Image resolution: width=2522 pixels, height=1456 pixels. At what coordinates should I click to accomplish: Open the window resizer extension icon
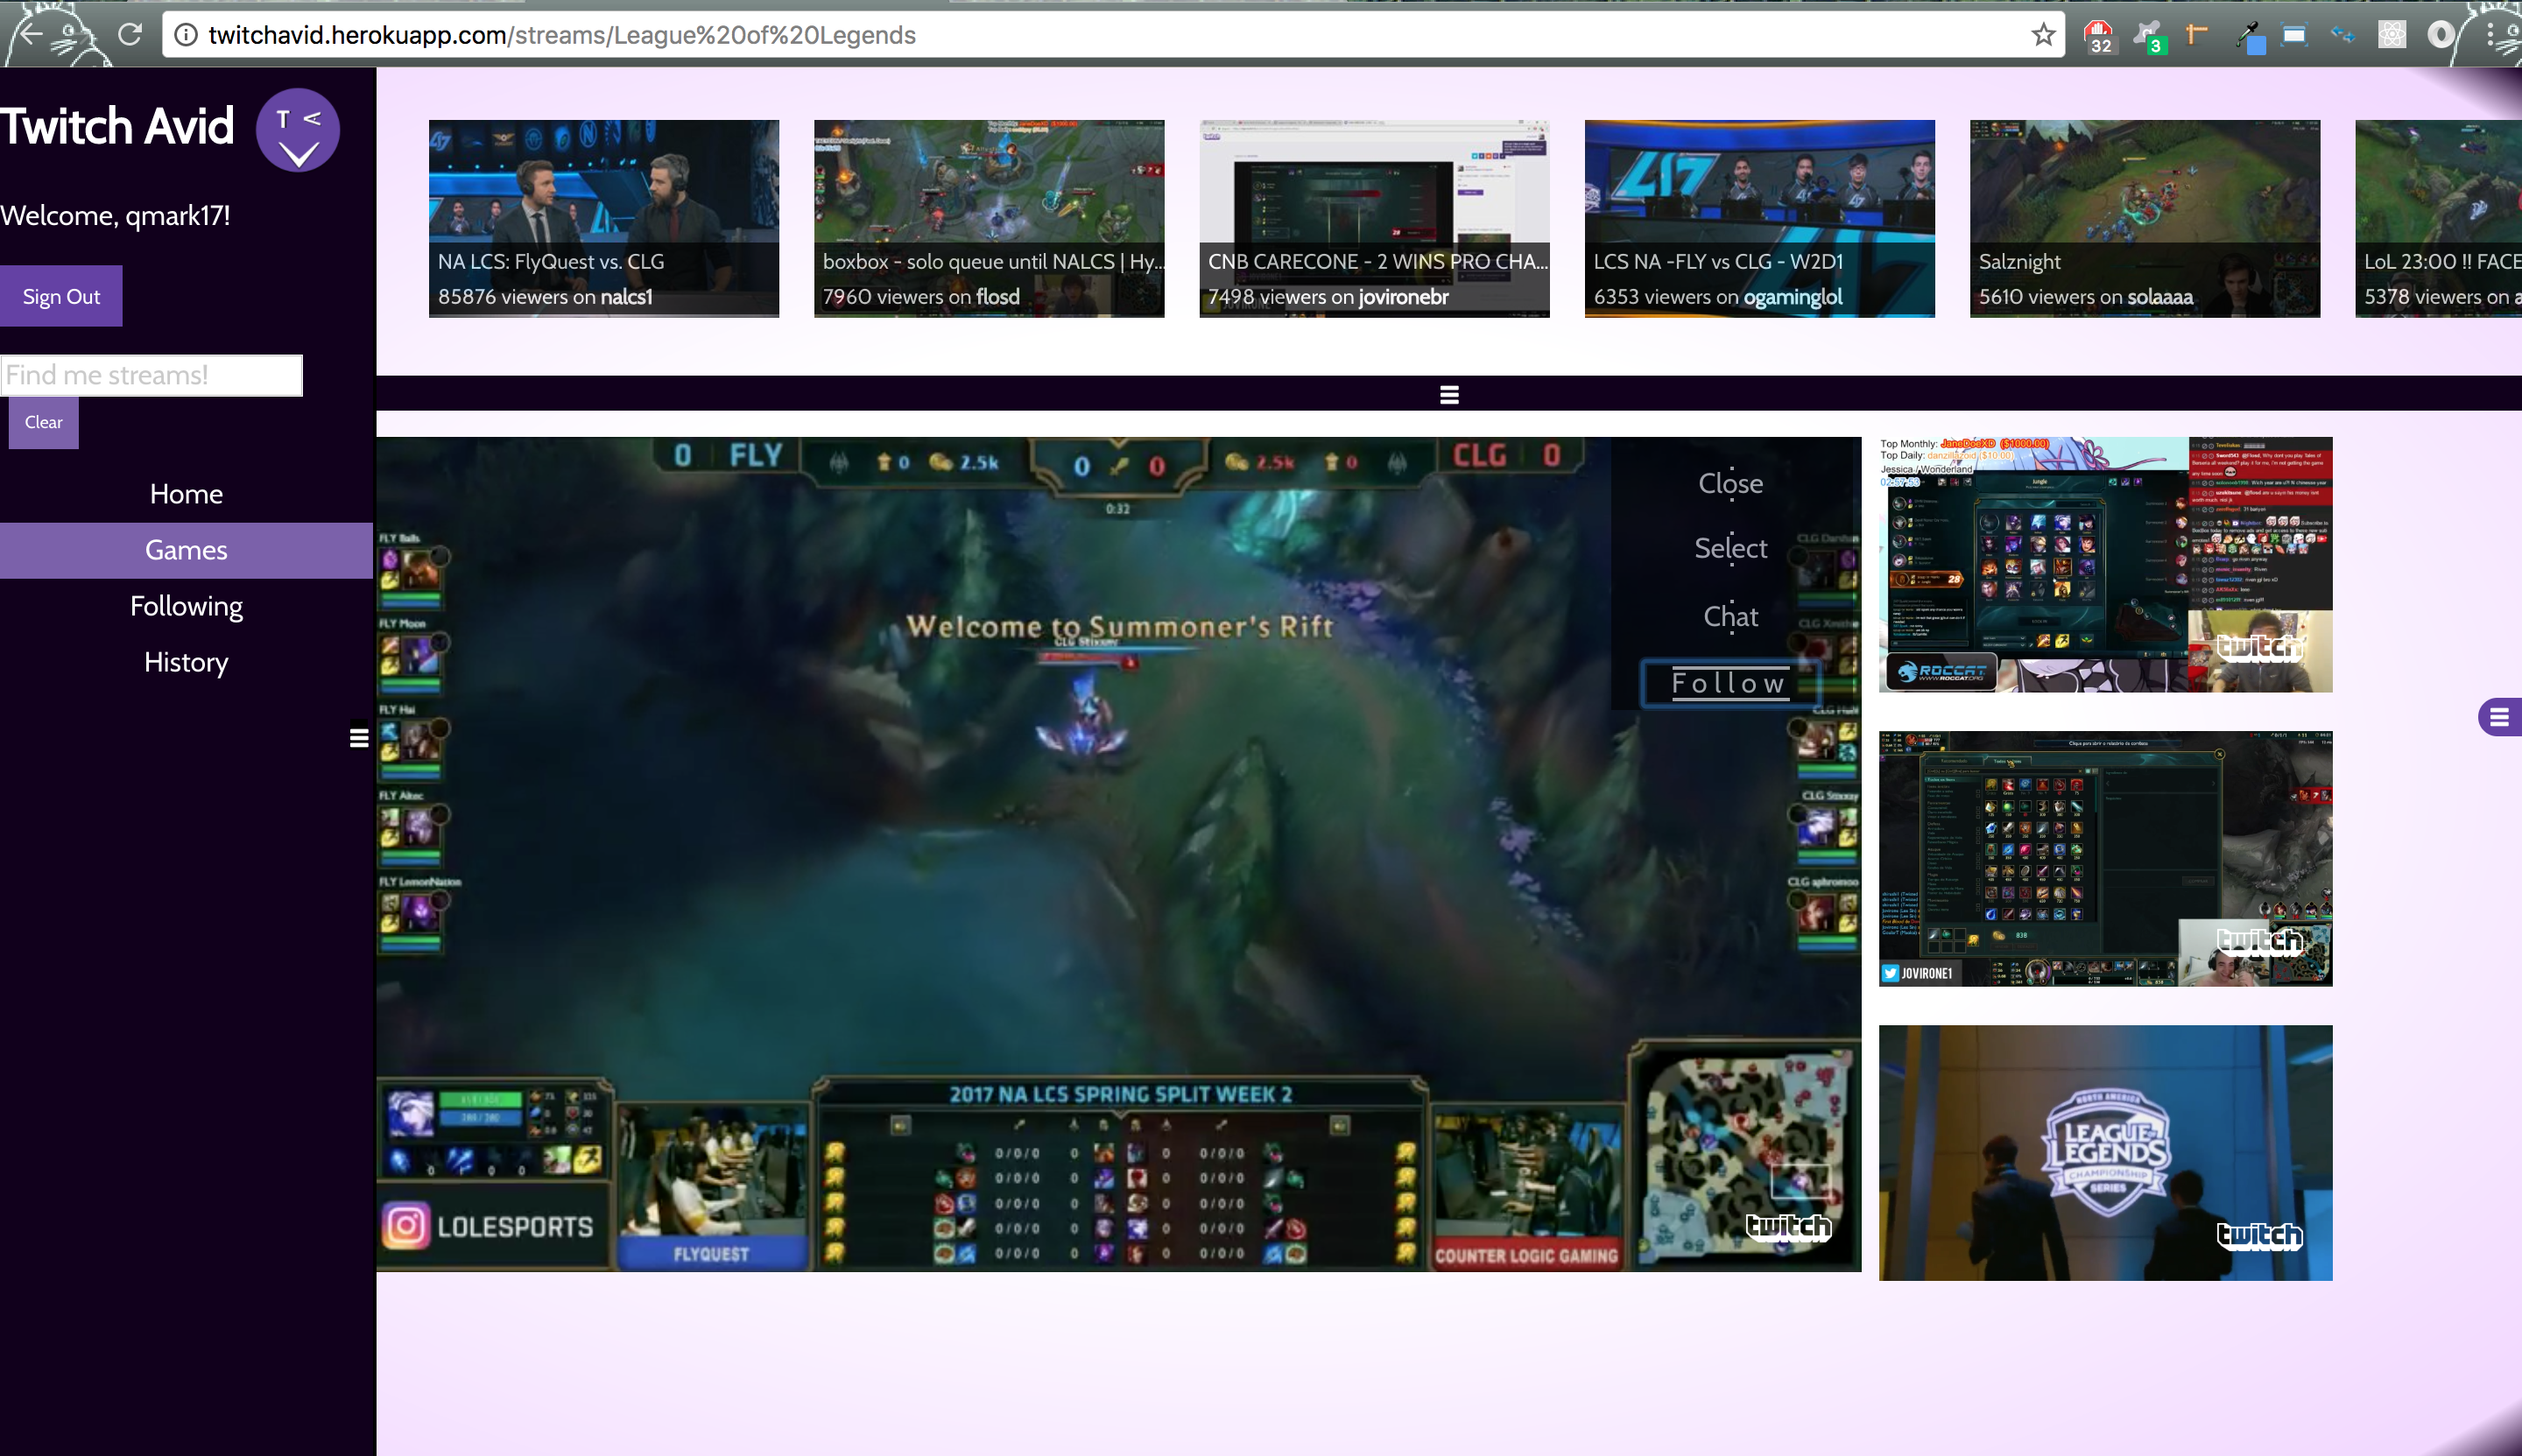tap(2294, 35)
